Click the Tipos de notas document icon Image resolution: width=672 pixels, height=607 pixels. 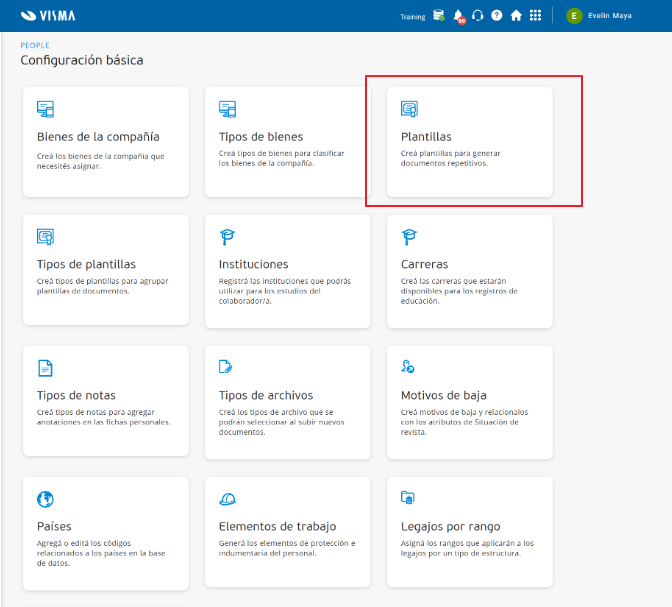click(45, 368)
